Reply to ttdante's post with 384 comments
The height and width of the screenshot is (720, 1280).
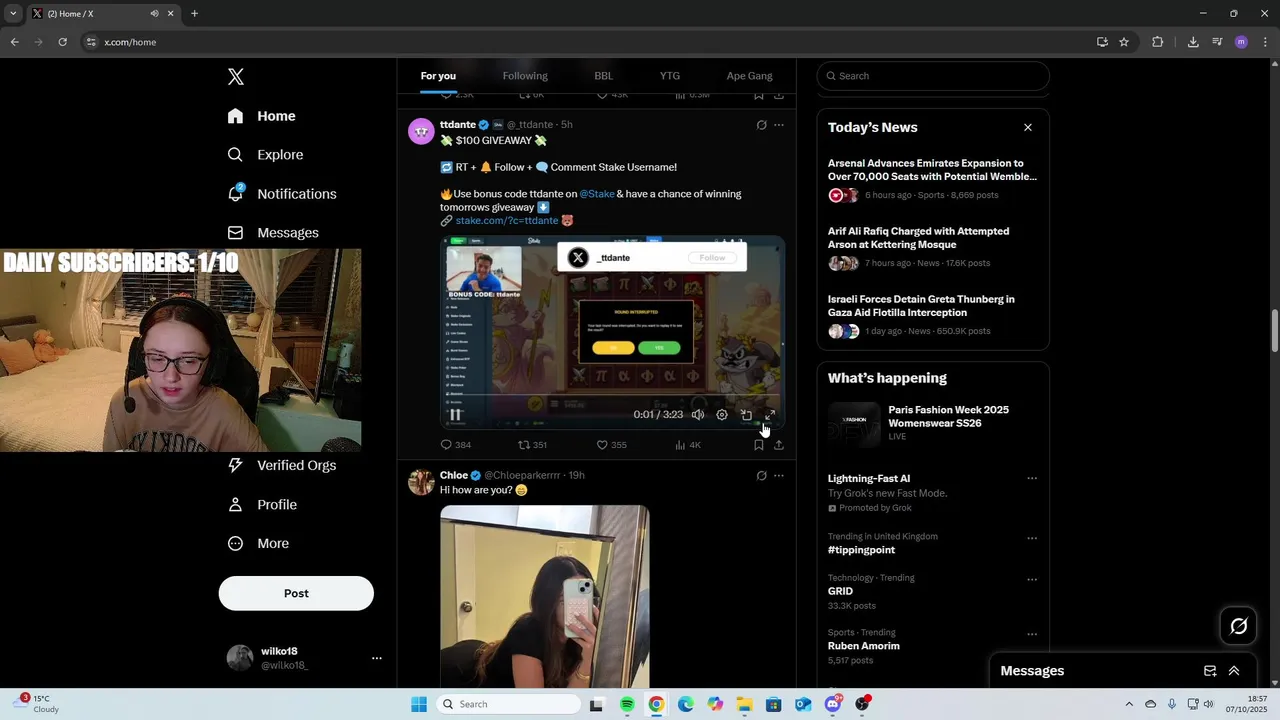(x=456, y=445)
